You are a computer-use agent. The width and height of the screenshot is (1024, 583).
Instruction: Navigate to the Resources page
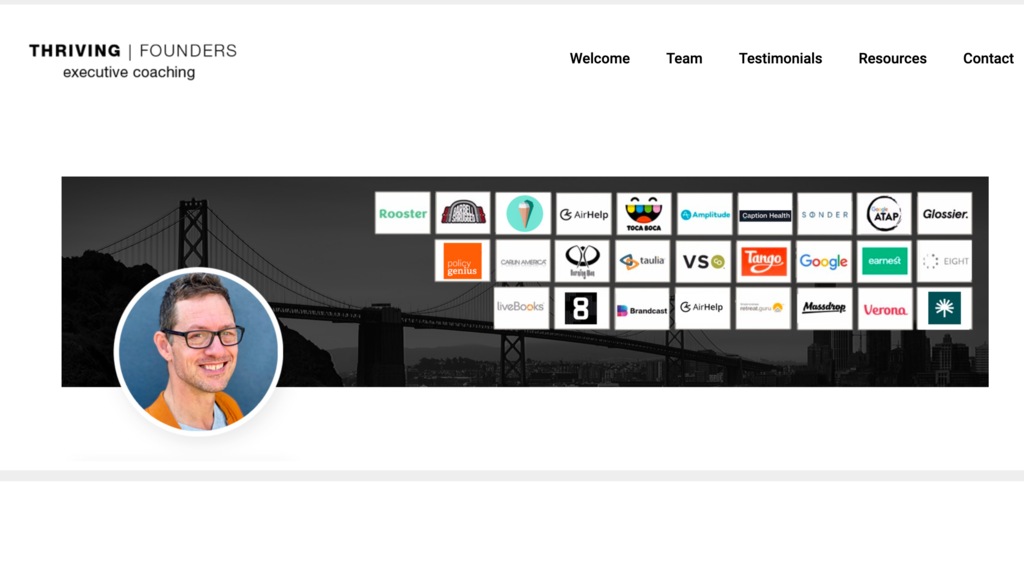pyautogui.click(x=892, y=58)
